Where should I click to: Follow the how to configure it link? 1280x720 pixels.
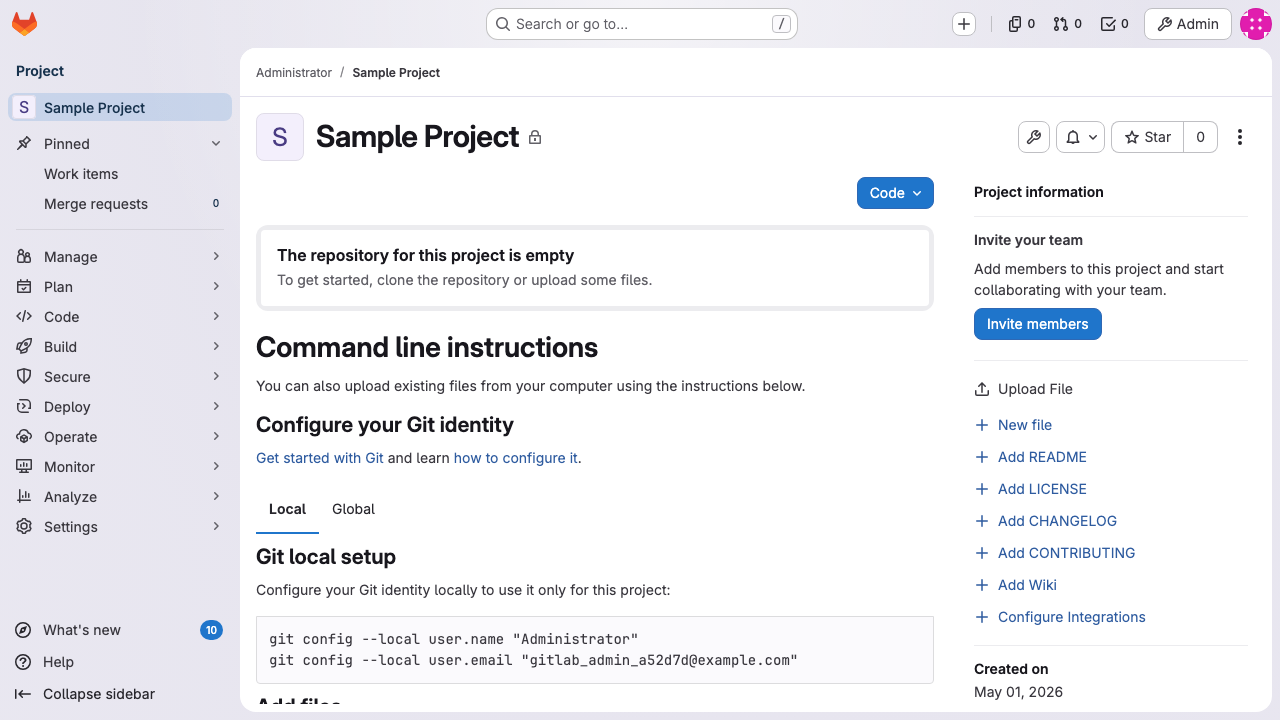(x=516, y=458)
